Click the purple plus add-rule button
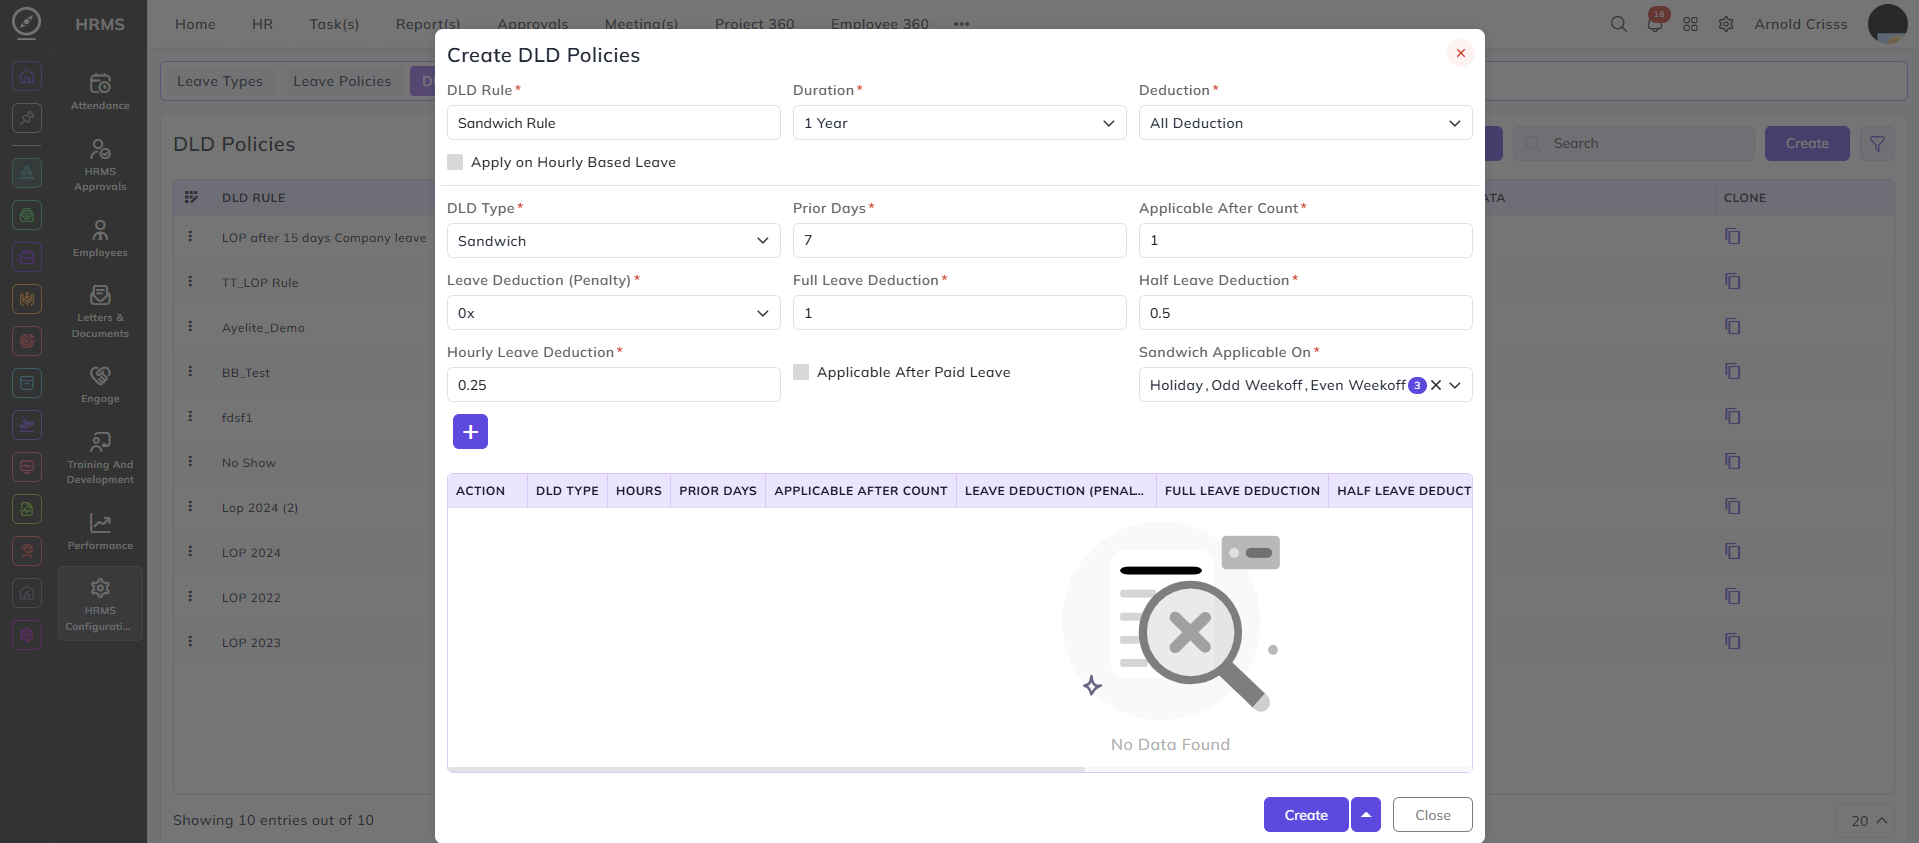 tap(470, 432)
